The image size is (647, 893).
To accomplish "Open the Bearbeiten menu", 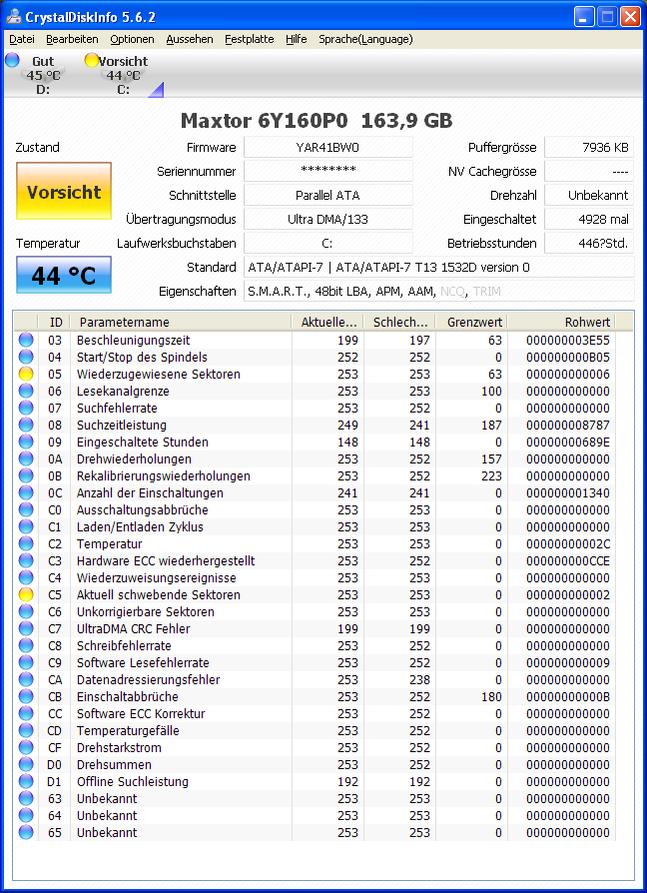I will click(x=72, y=39).
